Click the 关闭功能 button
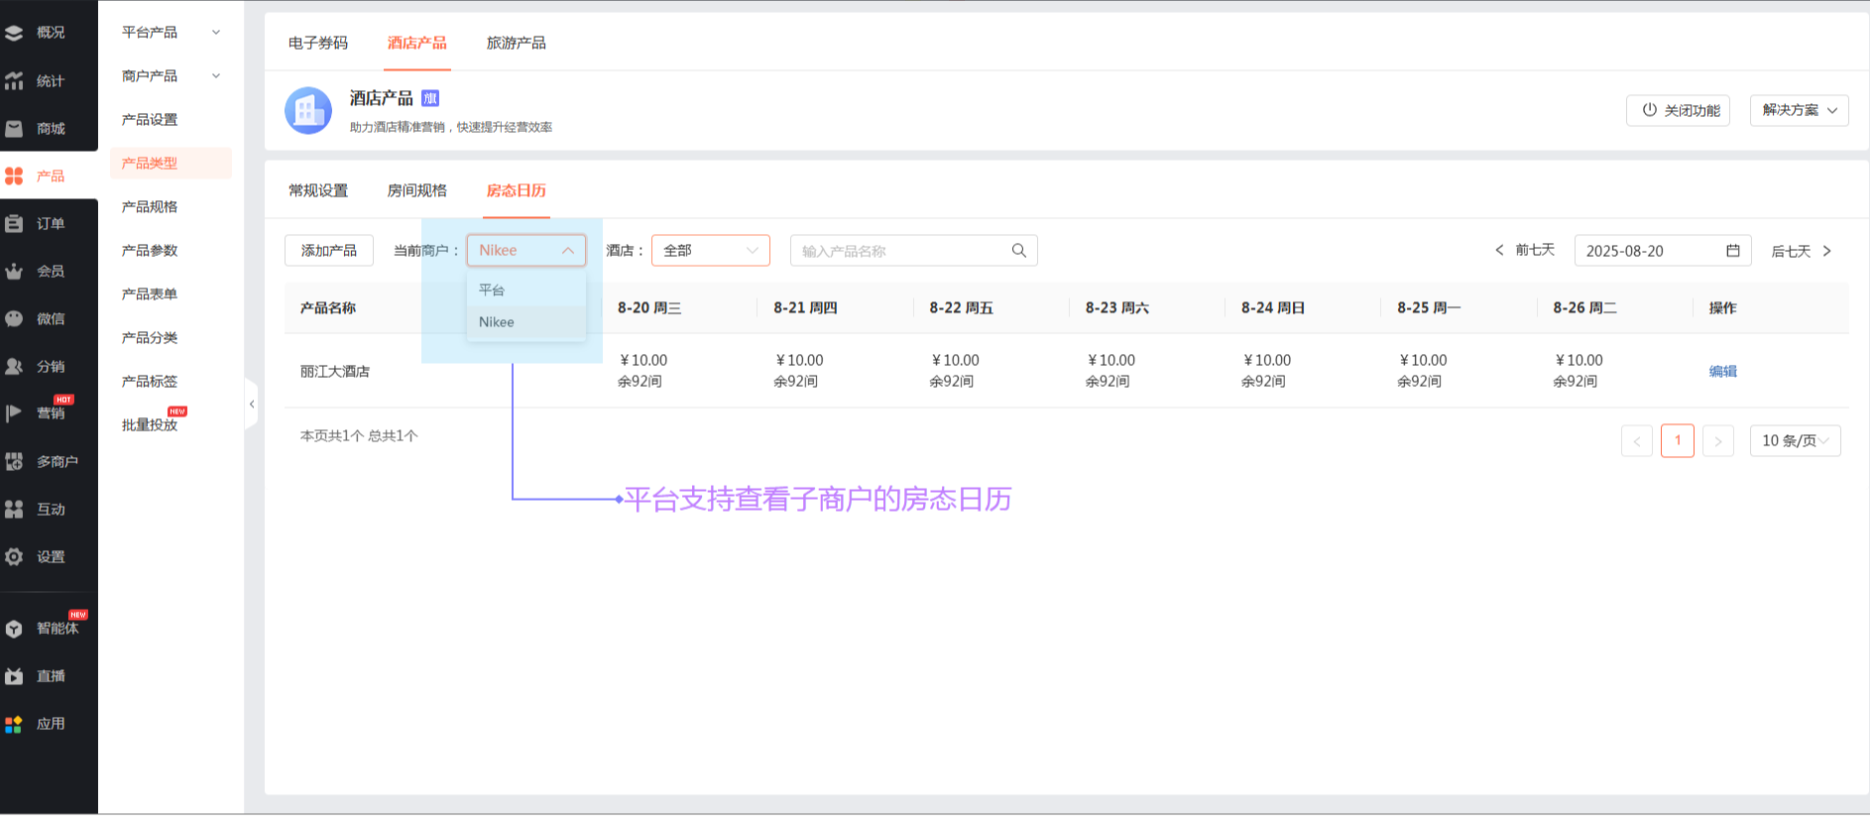Screen dimensions: 1870x819 click(x=1678, y=110)
